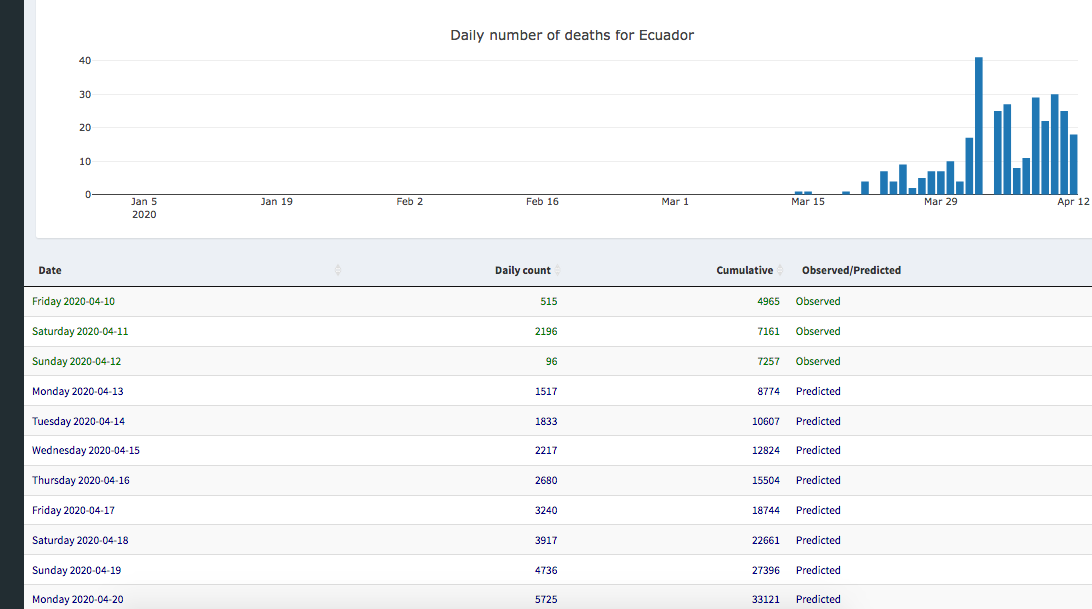Click the Date column header text
The width and height of the screenshot is (1092, 609).
tap(50, 270)
